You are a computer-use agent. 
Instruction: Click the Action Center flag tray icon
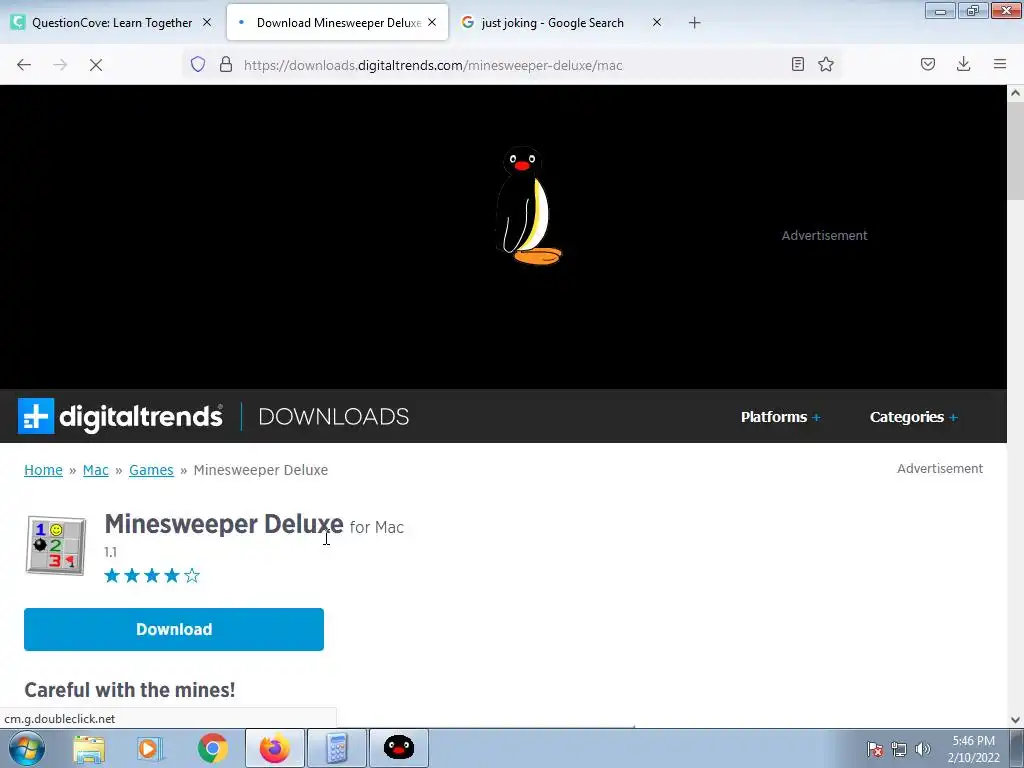875,749
